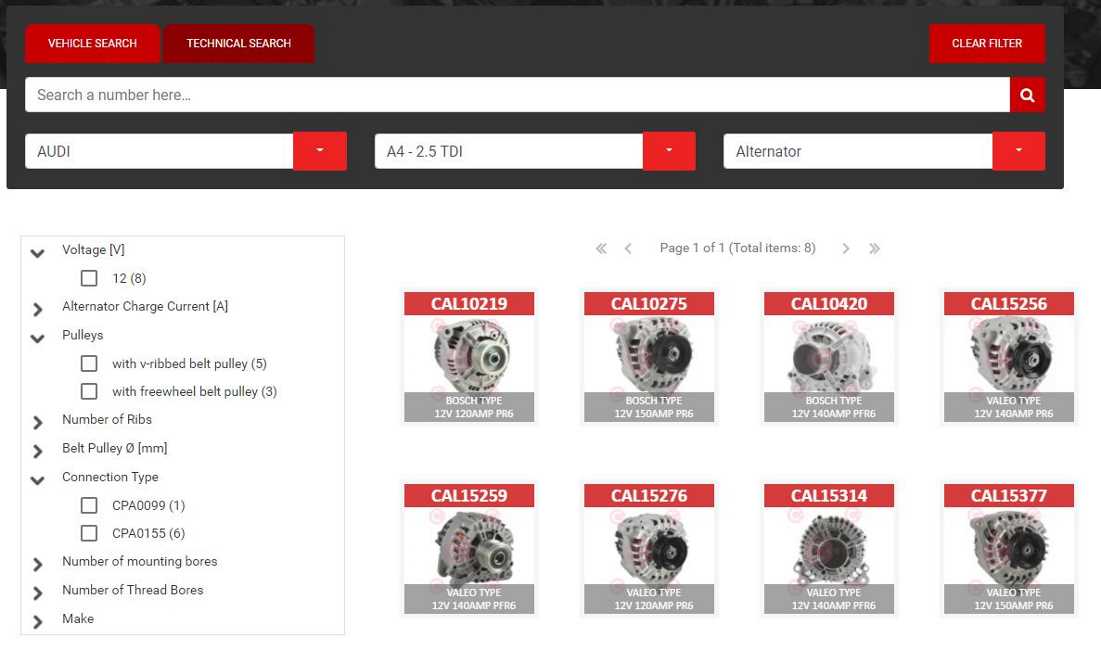Collapse the Connection Type filter section
The width and height of the screenshot is (1101, 650).
tap(38, 480)
